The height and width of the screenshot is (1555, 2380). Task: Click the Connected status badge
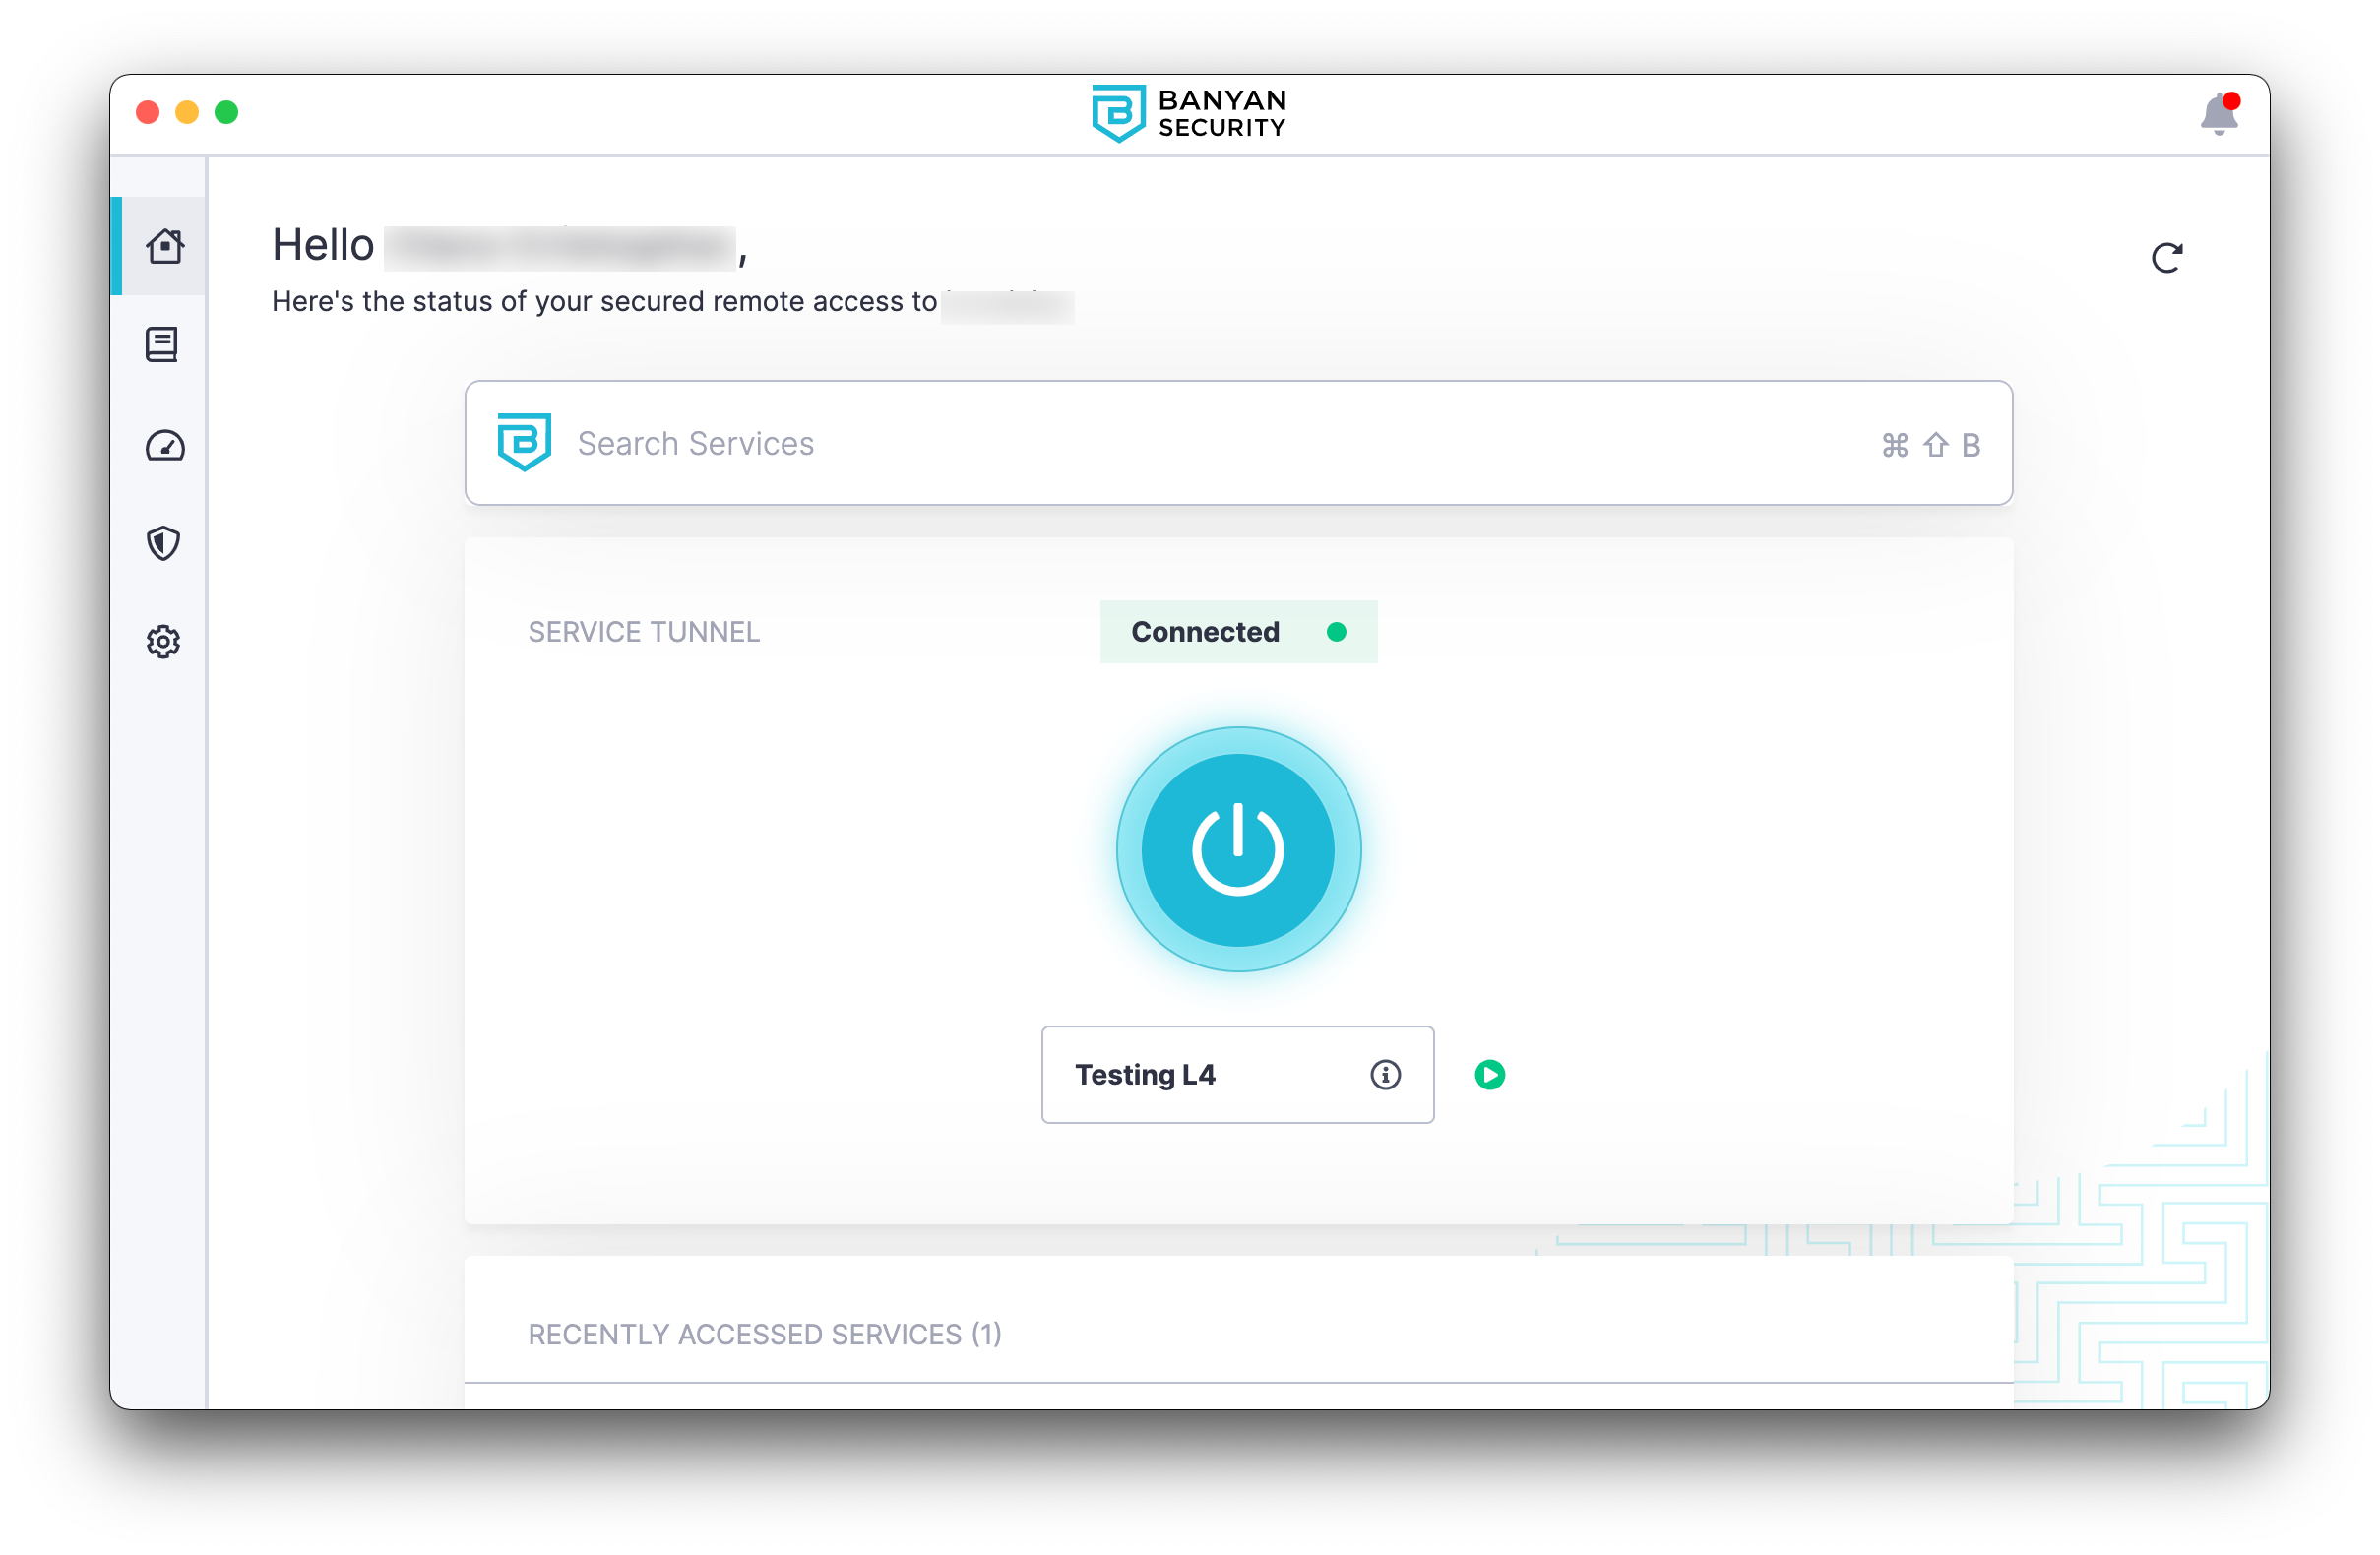tap(1238, 632)
